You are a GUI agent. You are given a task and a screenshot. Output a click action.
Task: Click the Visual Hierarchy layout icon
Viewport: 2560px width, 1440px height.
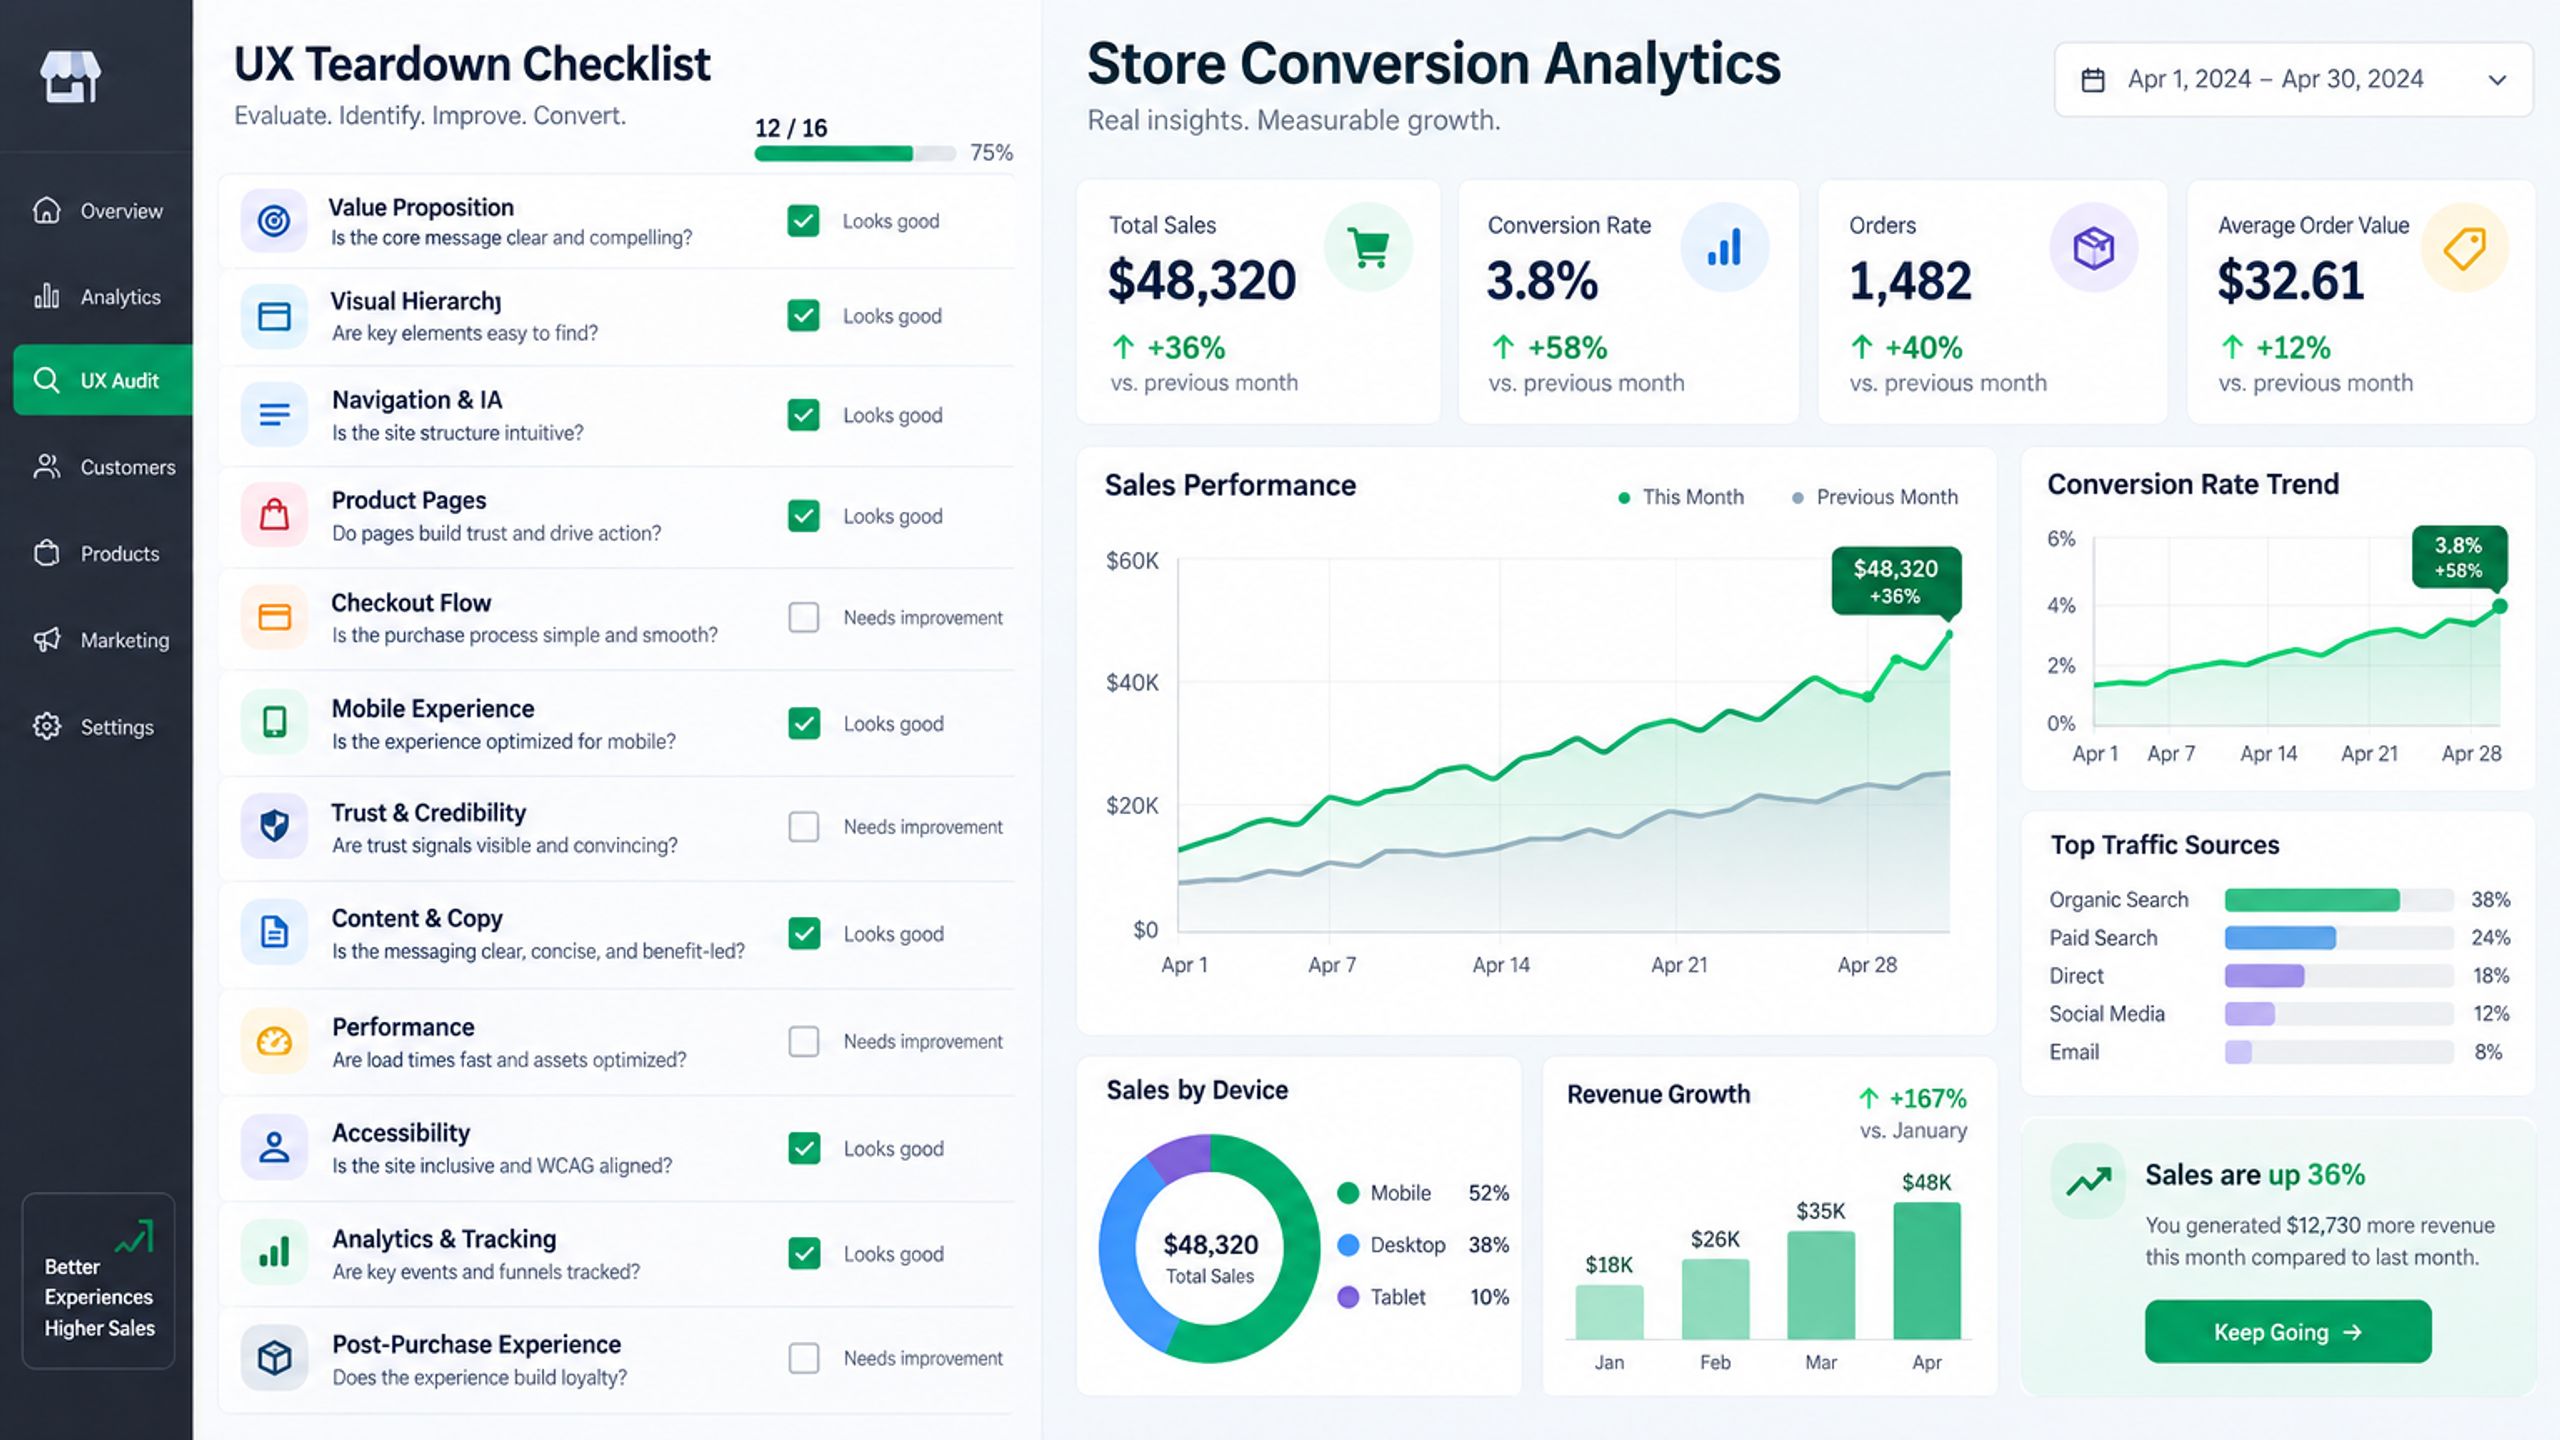tap(274, 316)
